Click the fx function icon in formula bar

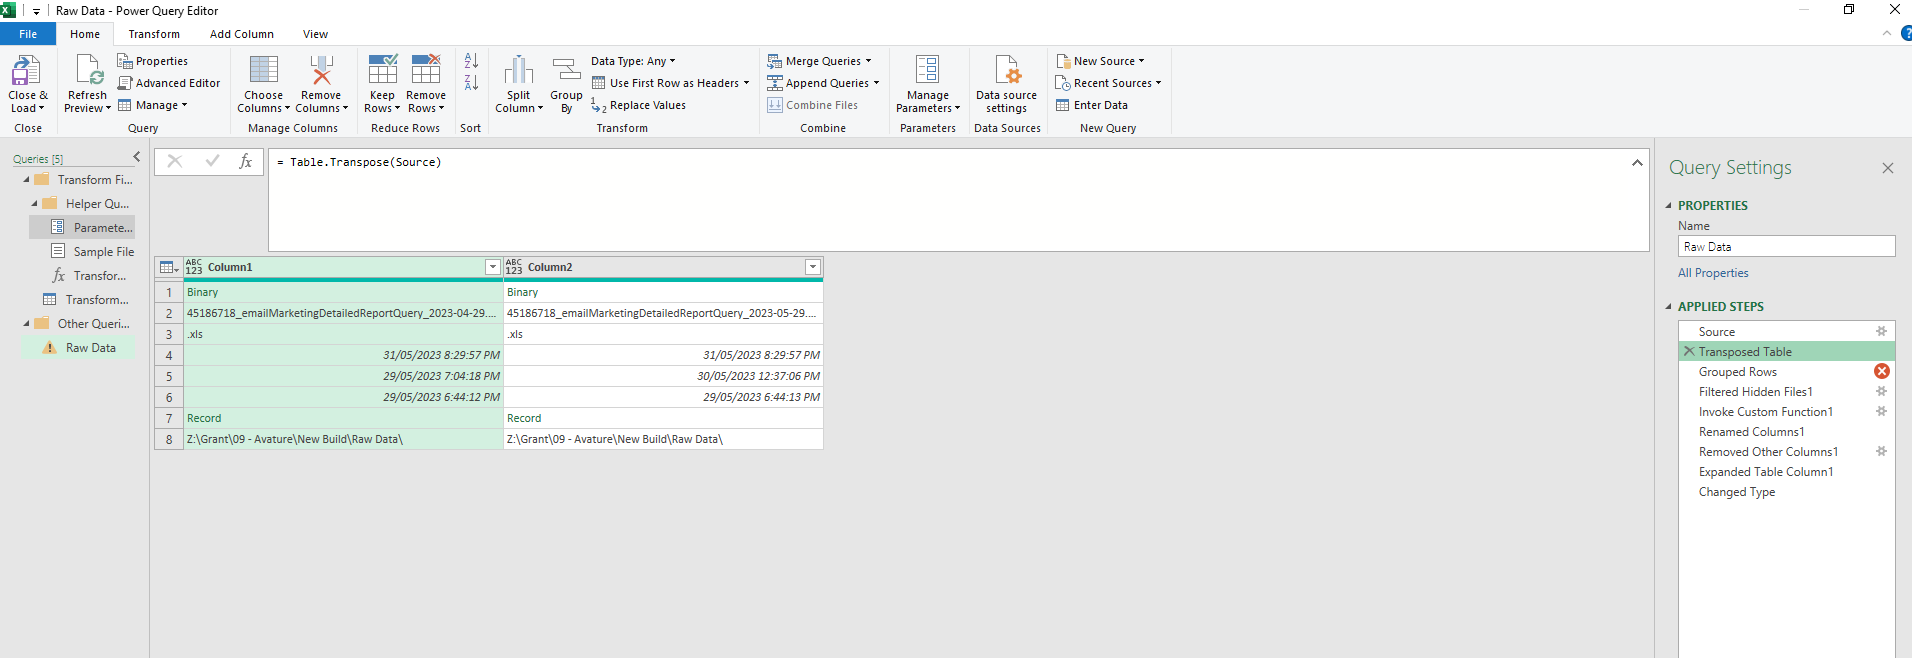pyautogui.click(x=245, y=161)
